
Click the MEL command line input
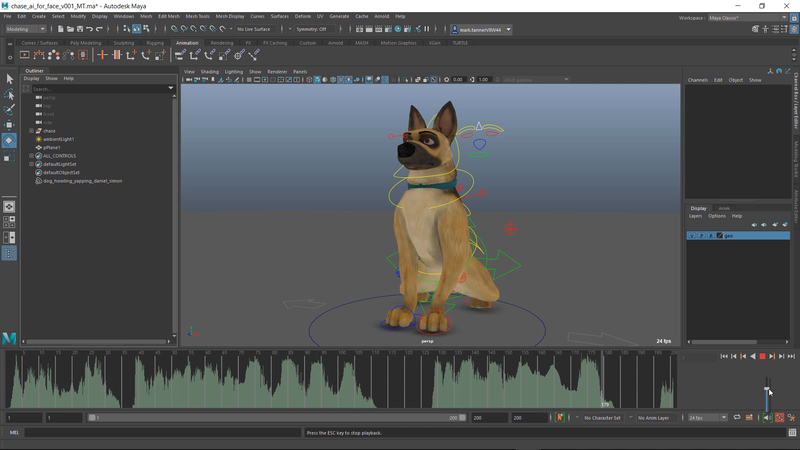click(163, 433)
